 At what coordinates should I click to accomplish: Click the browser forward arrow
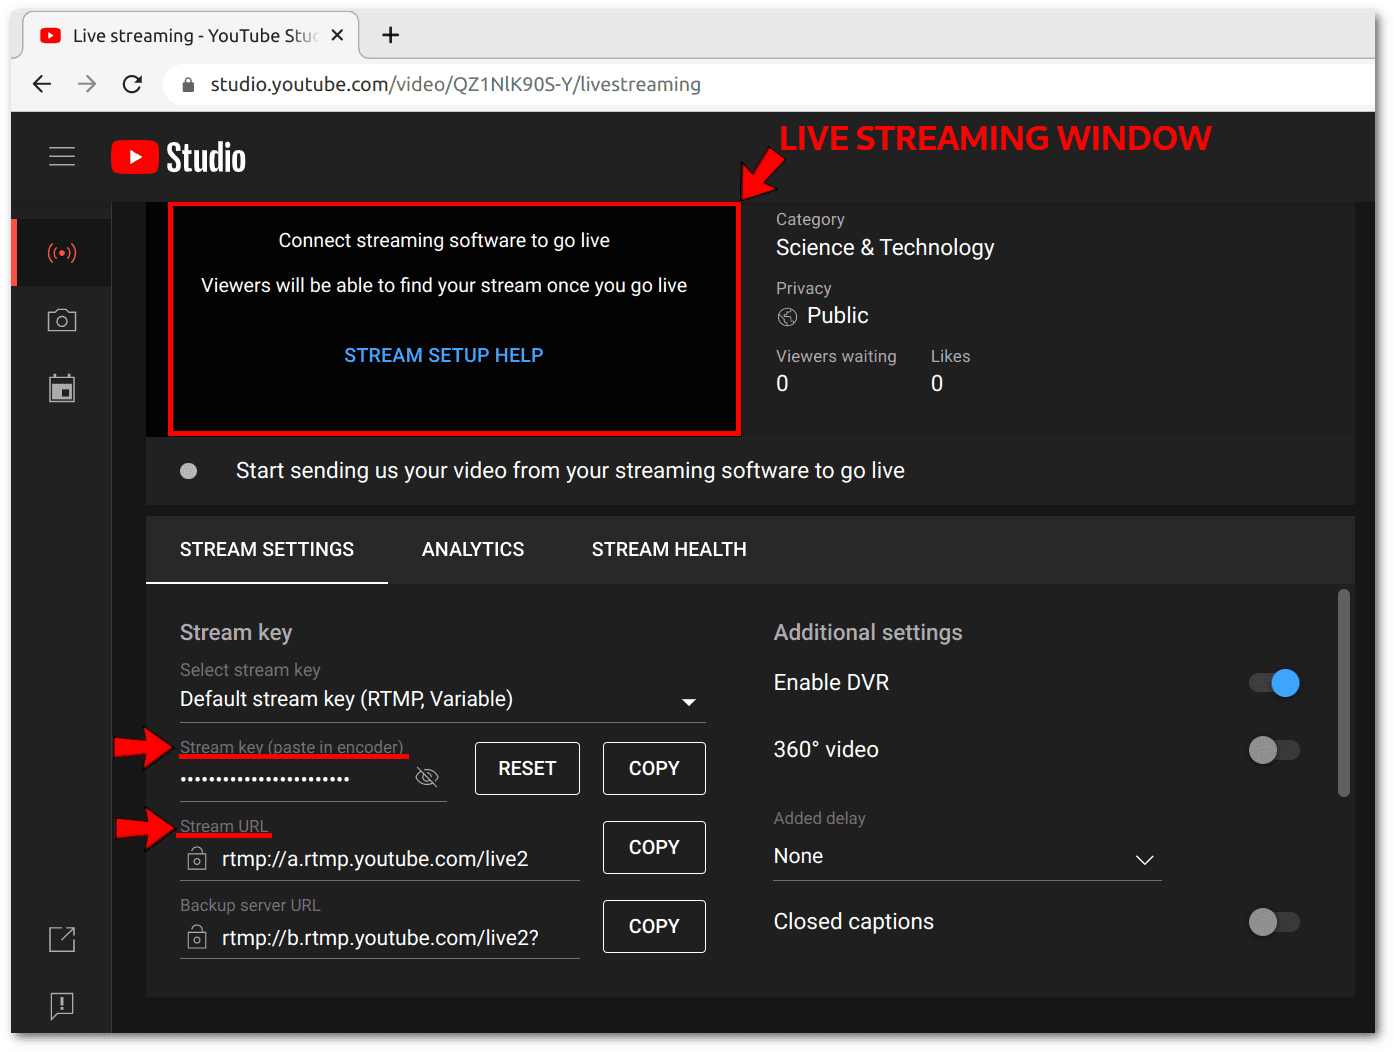[x=87, y=84]
